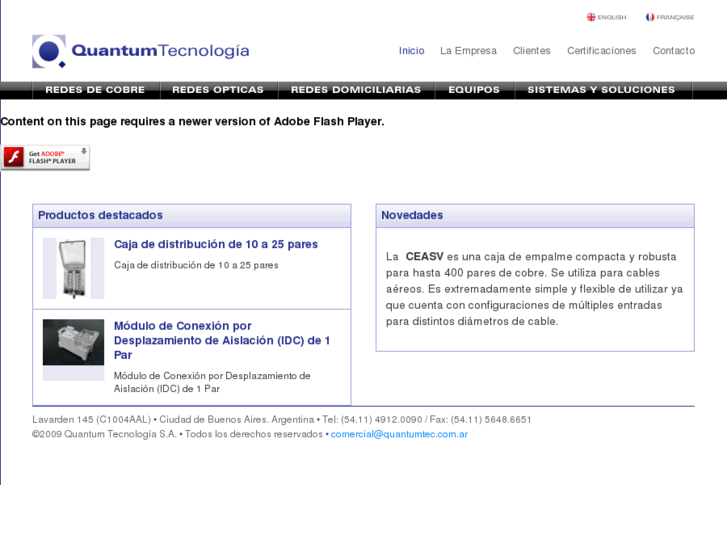727x545 pixels.
Task: Open La Empresa page
Action: (x=468, y=51)
